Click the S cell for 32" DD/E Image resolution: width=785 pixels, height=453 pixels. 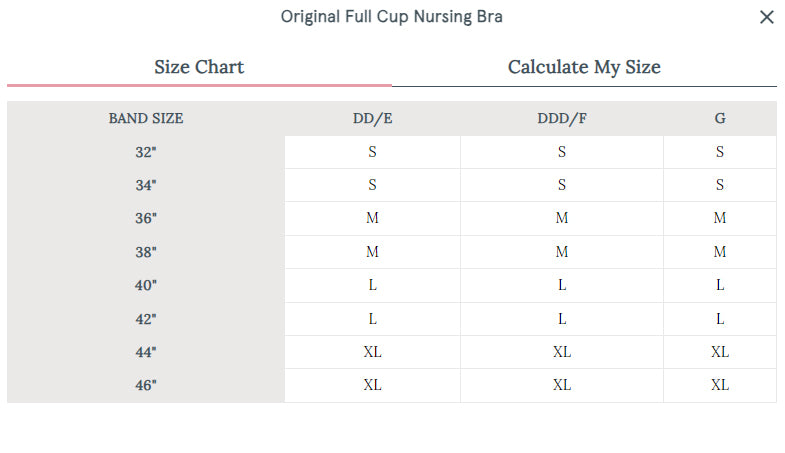point(372,152)
